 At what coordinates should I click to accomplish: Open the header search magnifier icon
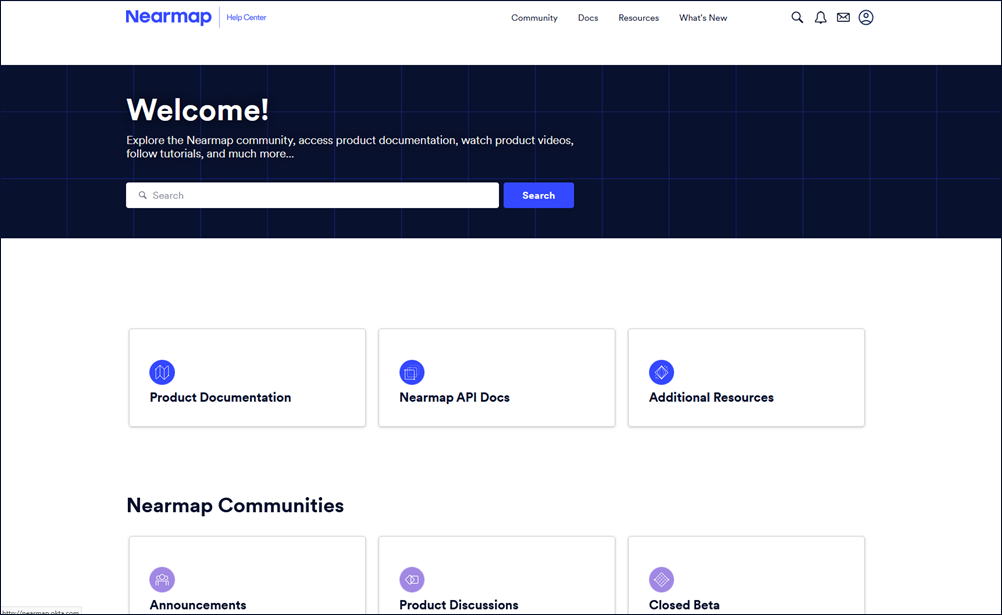pos(797,17)
